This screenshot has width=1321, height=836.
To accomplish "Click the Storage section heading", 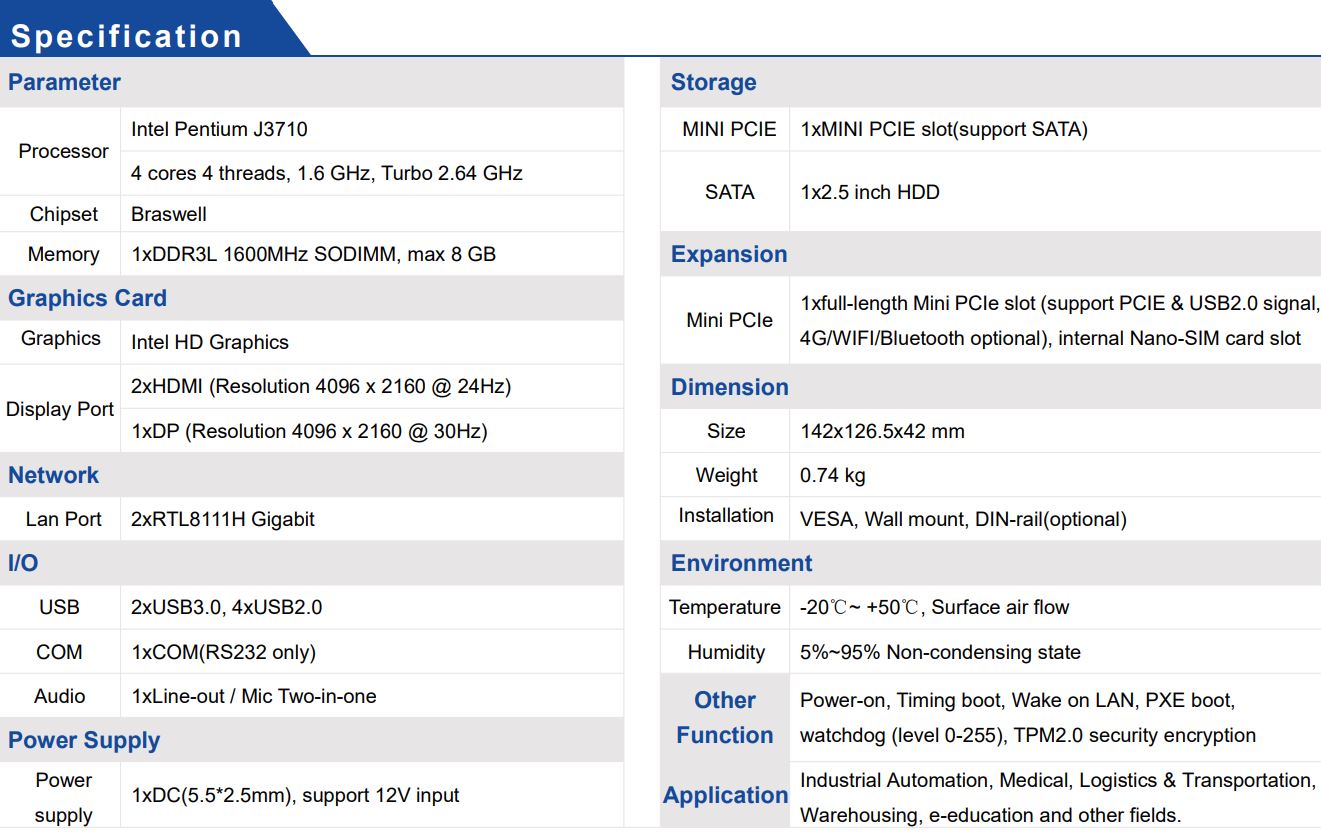I will pos(713,82).
